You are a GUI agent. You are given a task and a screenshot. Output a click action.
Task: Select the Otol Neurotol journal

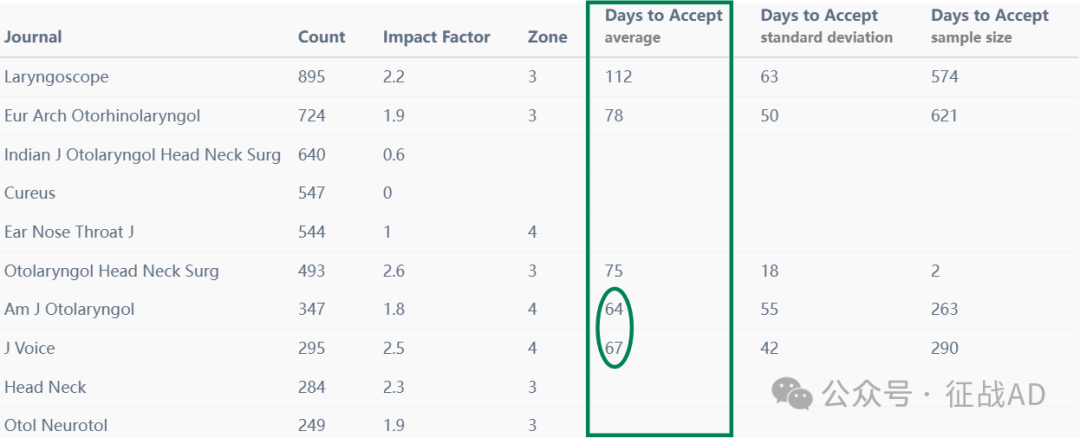pos(56,426)
